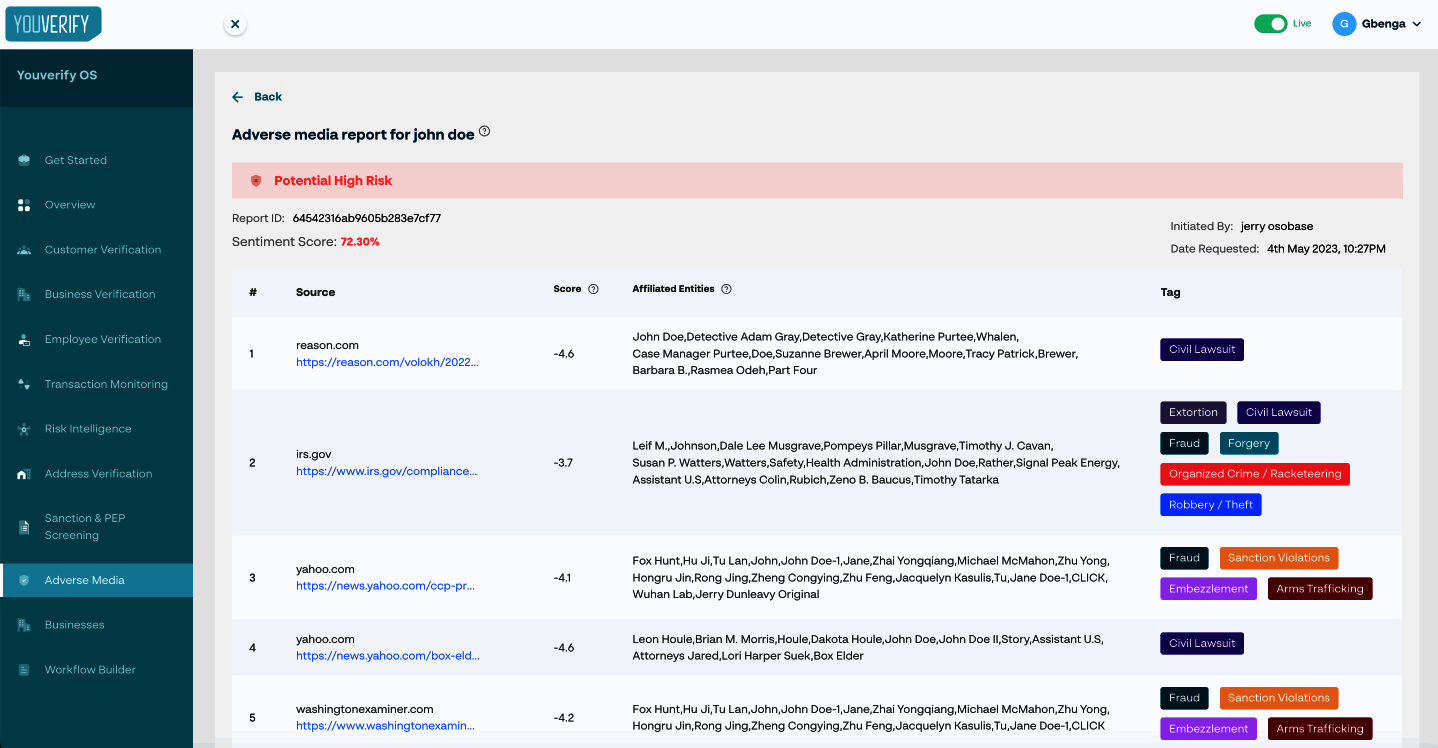The image size is (1438, 748).
Task: Click the red Organized Crime / Racketeering tag
Action: coord(1255,474)
